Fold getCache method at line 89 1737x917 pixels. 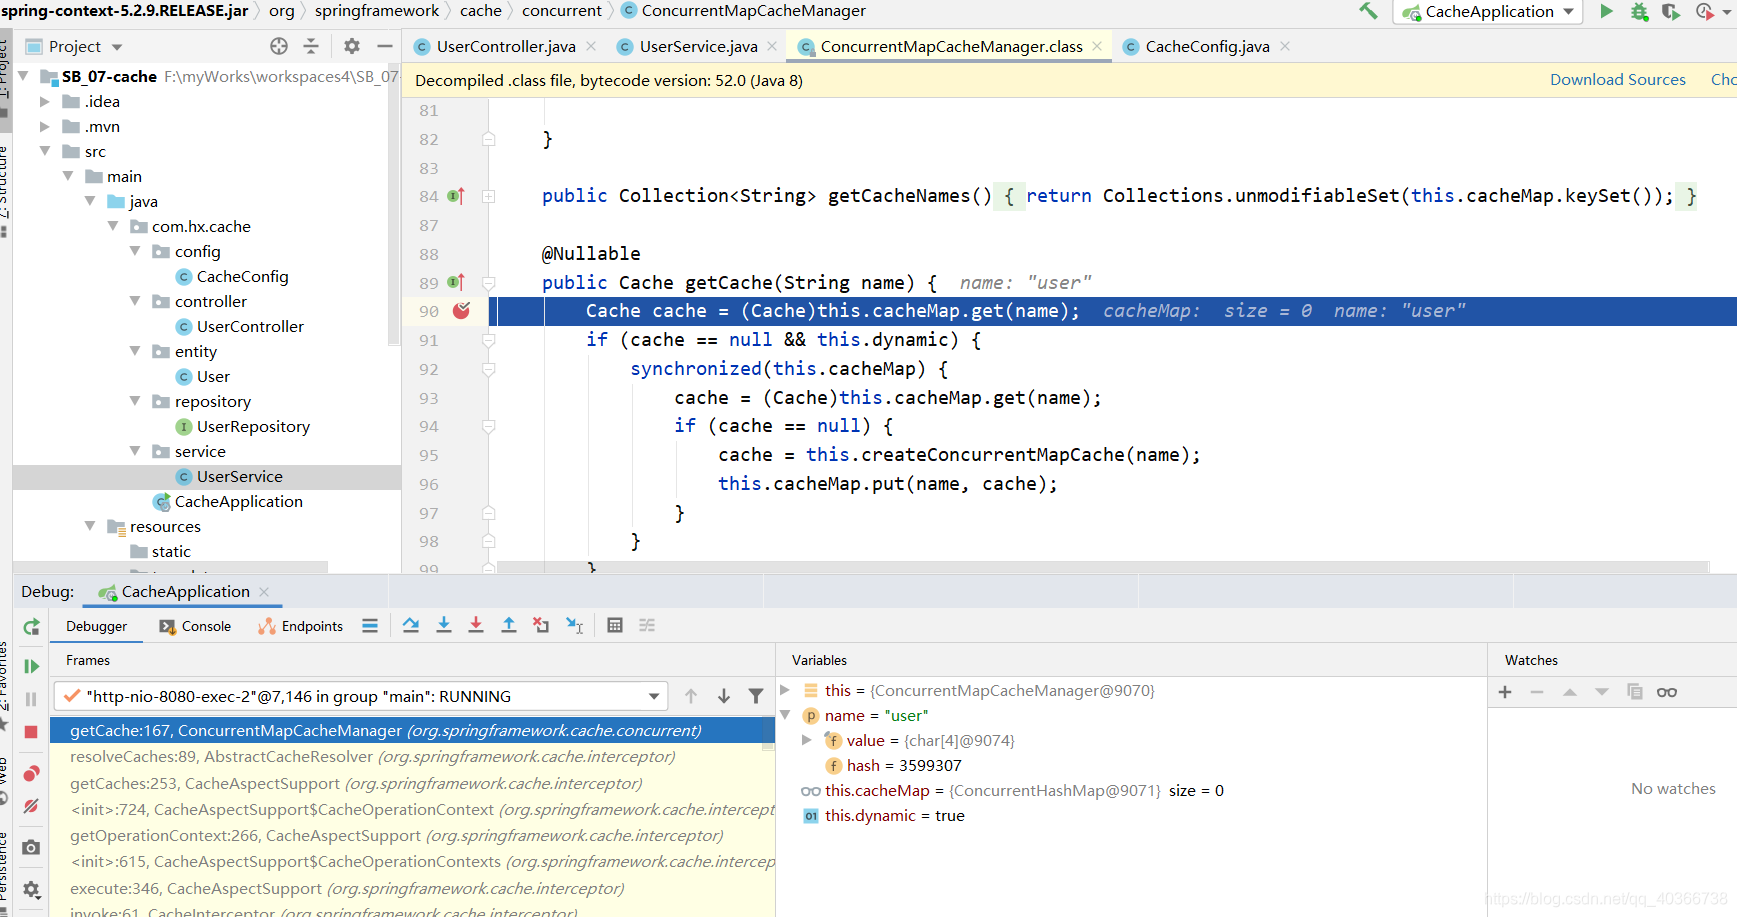(489, 283)
